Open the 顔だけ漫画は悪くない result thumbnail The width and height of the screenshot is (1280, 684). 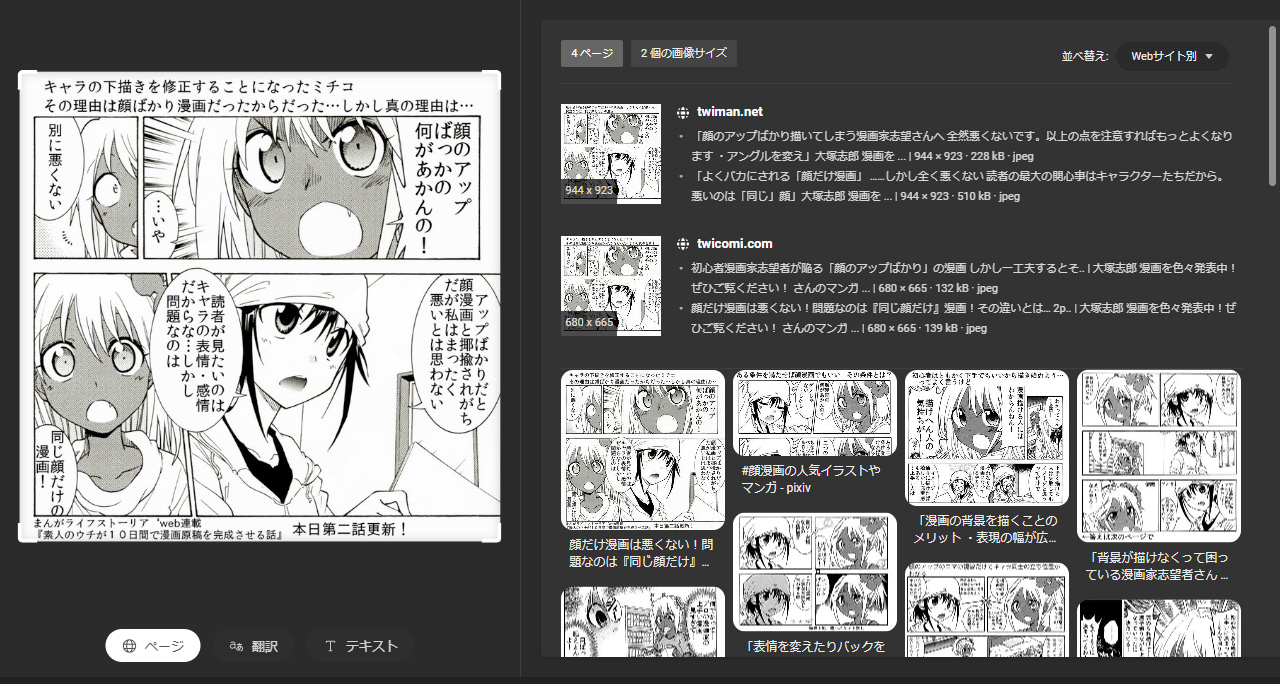(x=642, y=450)
